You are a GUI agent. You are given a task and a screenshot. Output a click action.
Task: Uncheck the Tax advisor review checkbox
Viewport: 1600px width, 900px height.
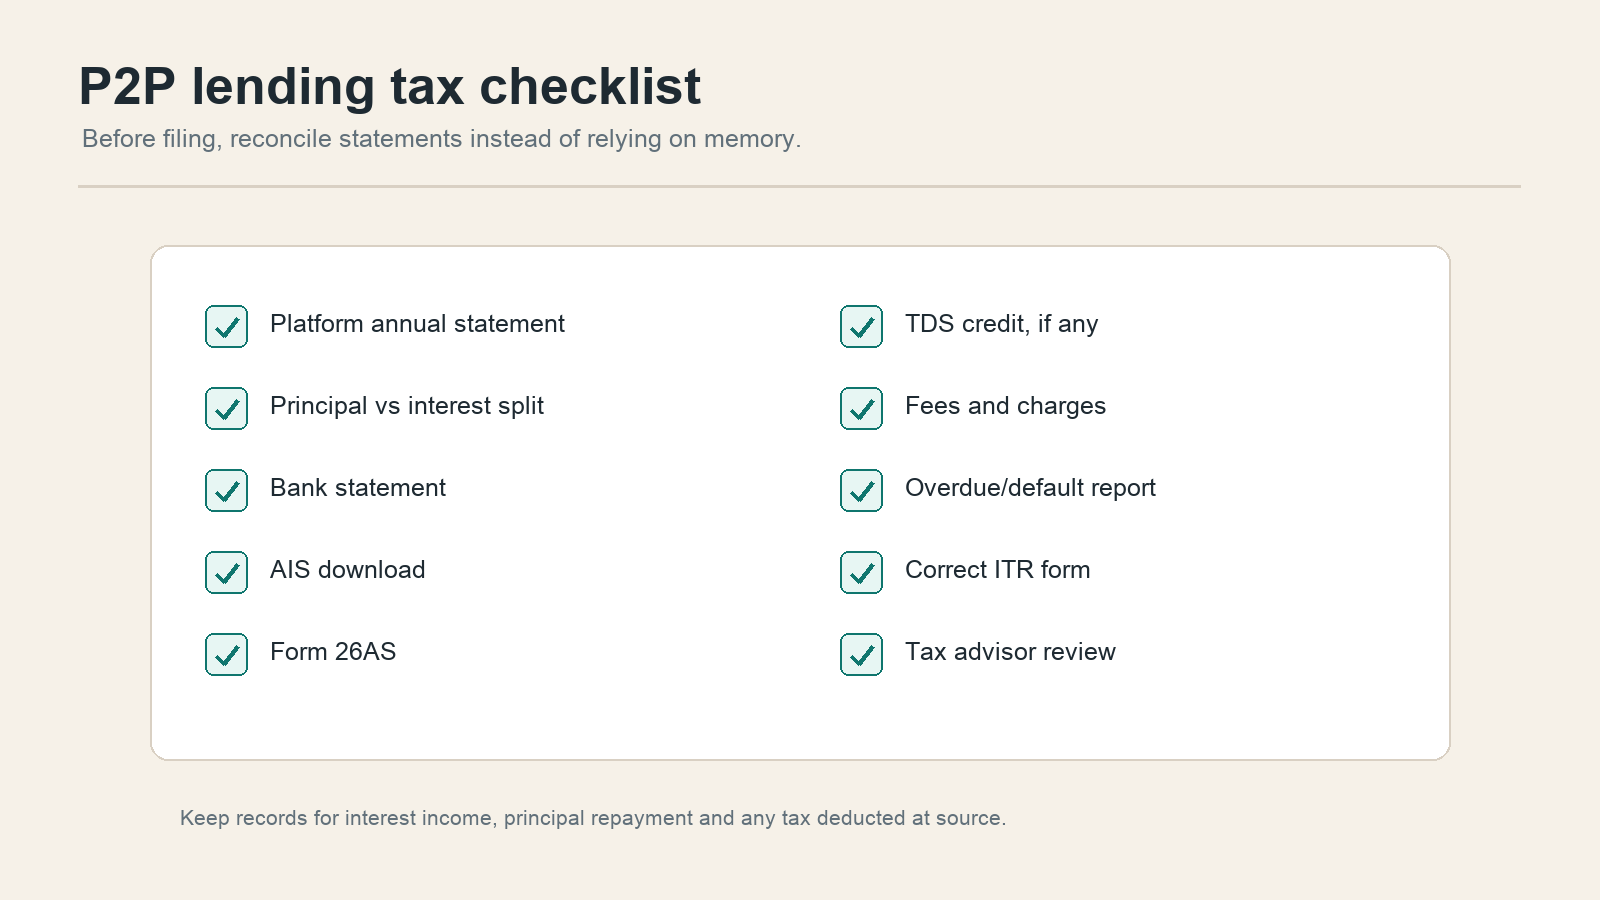pyautogui.click(x=861, y=654)
